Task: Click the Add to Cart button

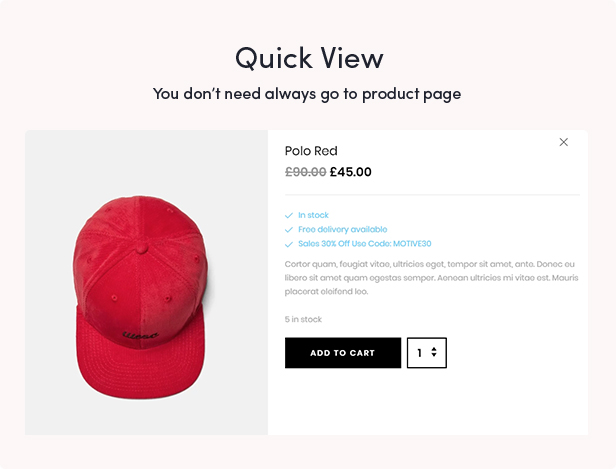Action: pos(342,353)
